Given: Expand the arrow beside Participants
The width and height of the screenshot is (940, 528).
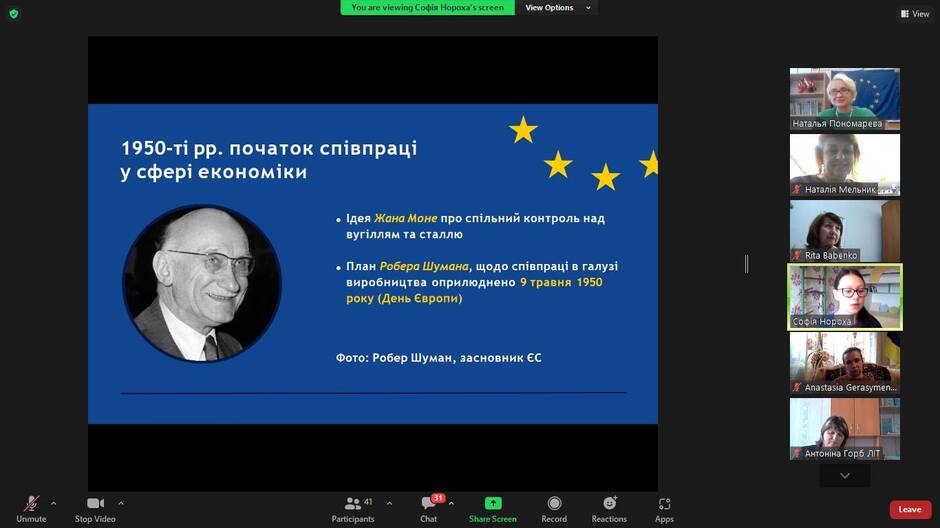Looking at the screenshot, I should [390, 503].
